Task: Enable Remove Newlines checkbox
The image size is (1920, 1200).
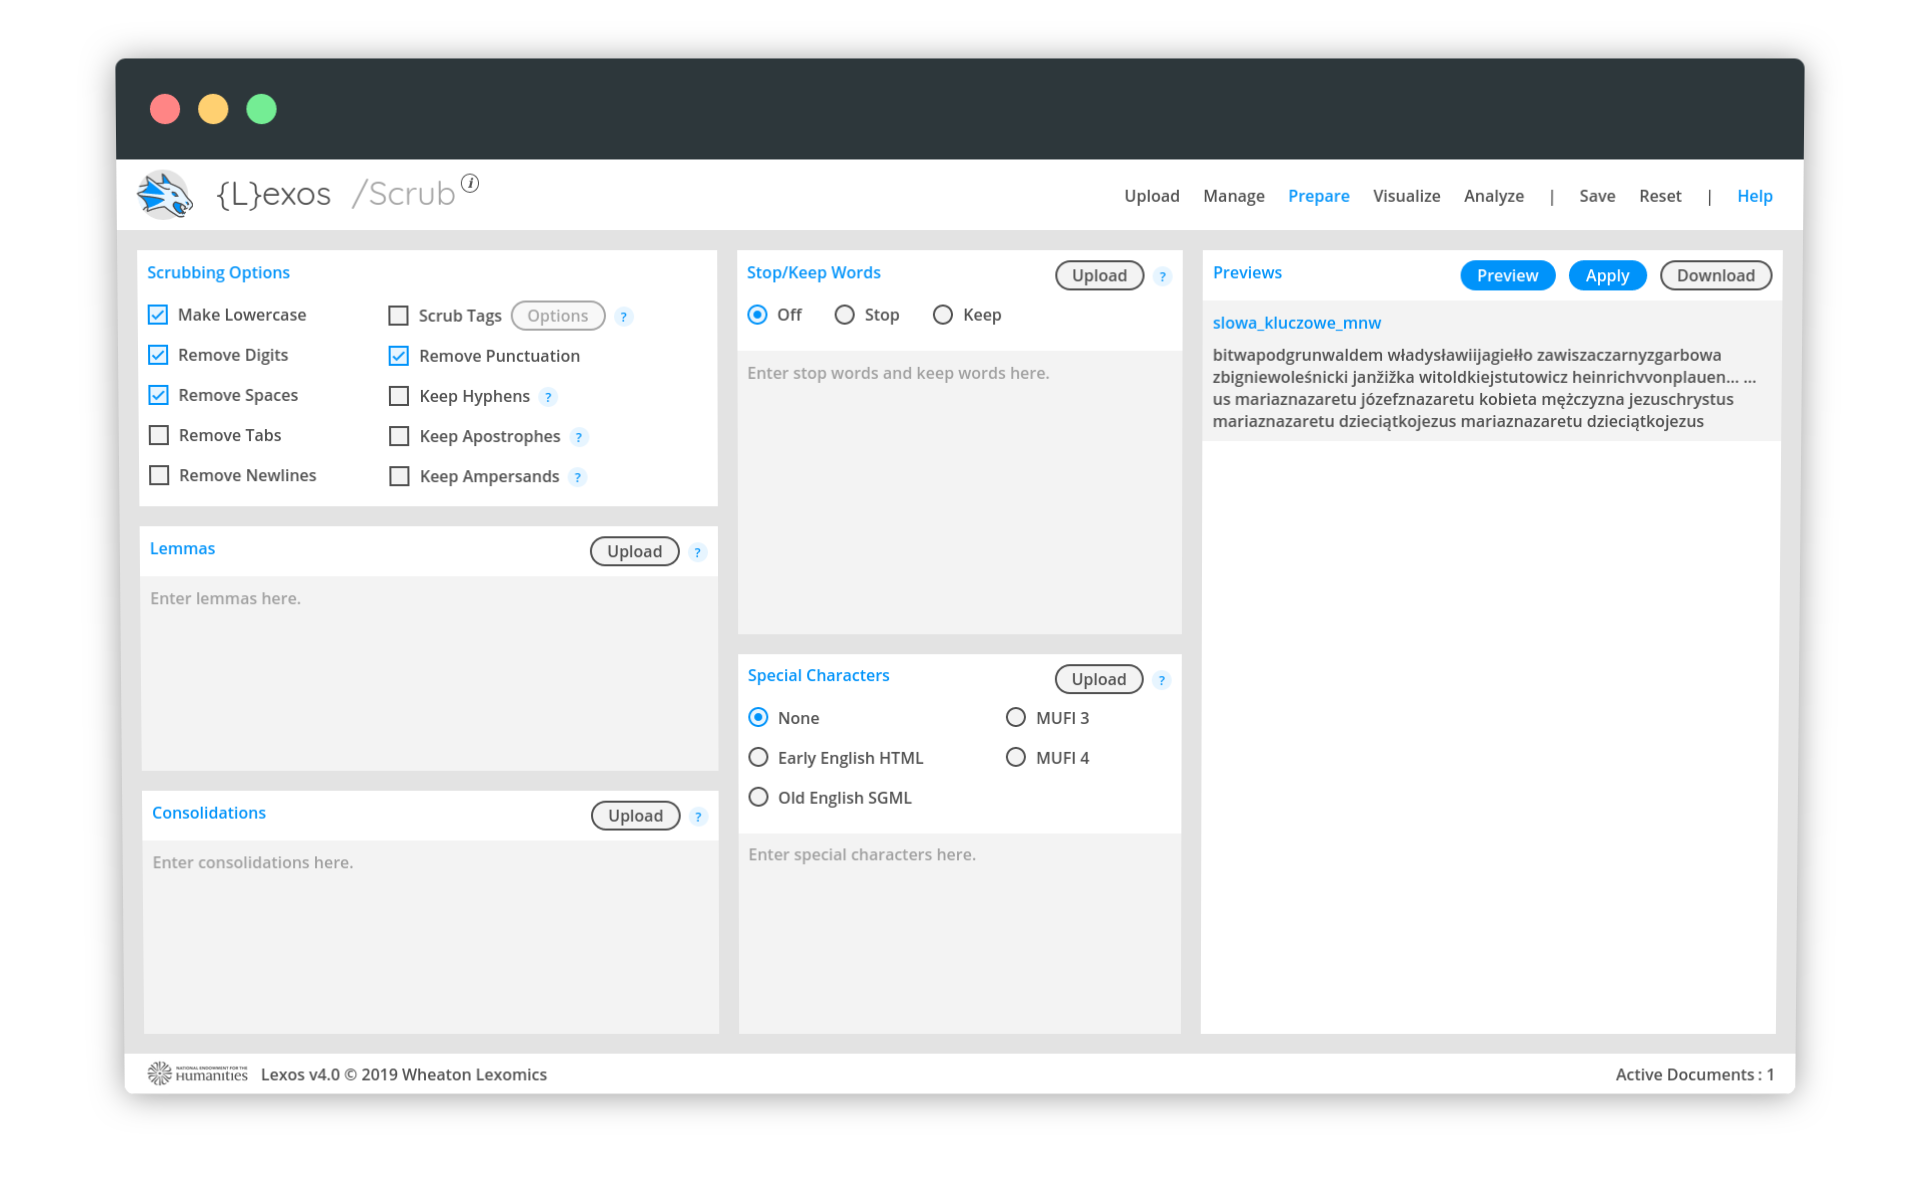Action: point(158,475)
